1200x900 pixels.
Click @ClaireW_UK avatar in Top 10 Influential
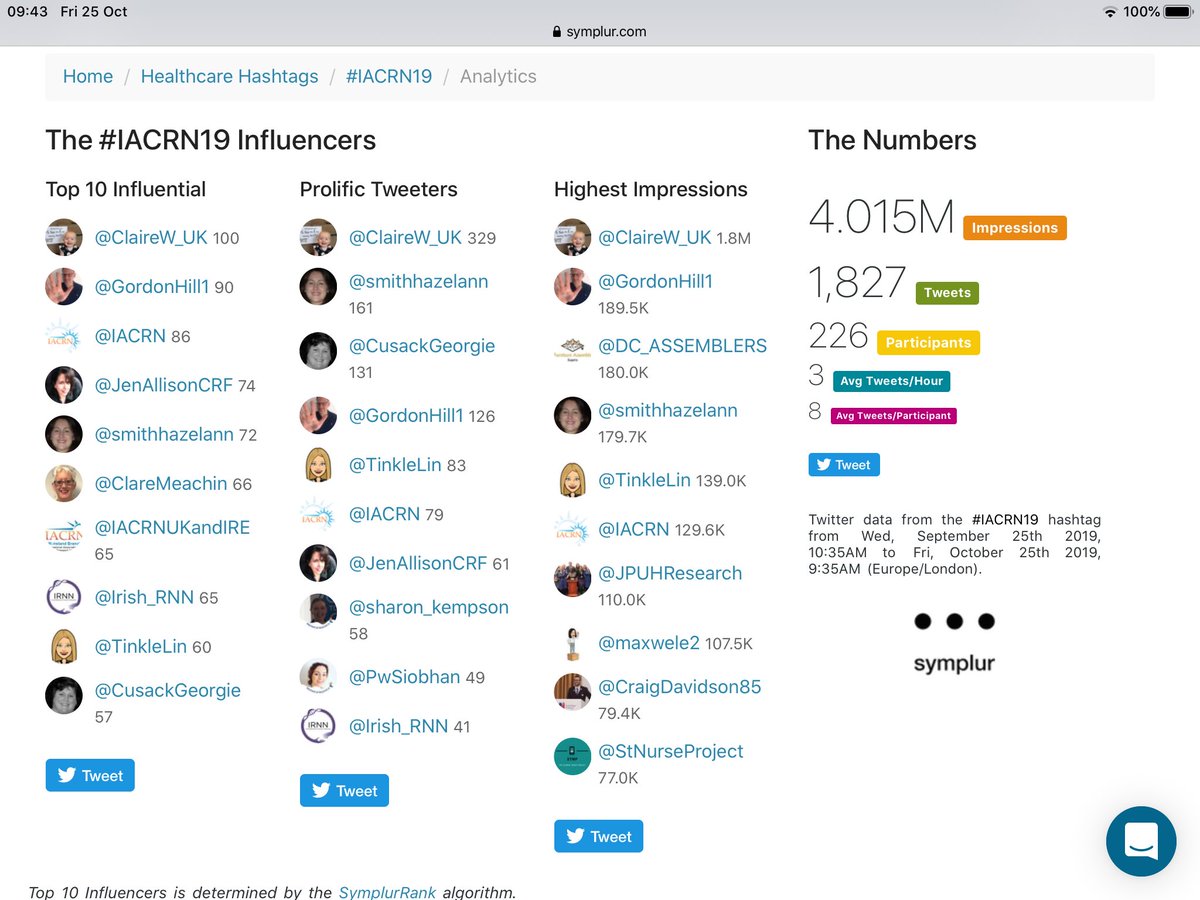pyautogui.click(x=64, y=237)
